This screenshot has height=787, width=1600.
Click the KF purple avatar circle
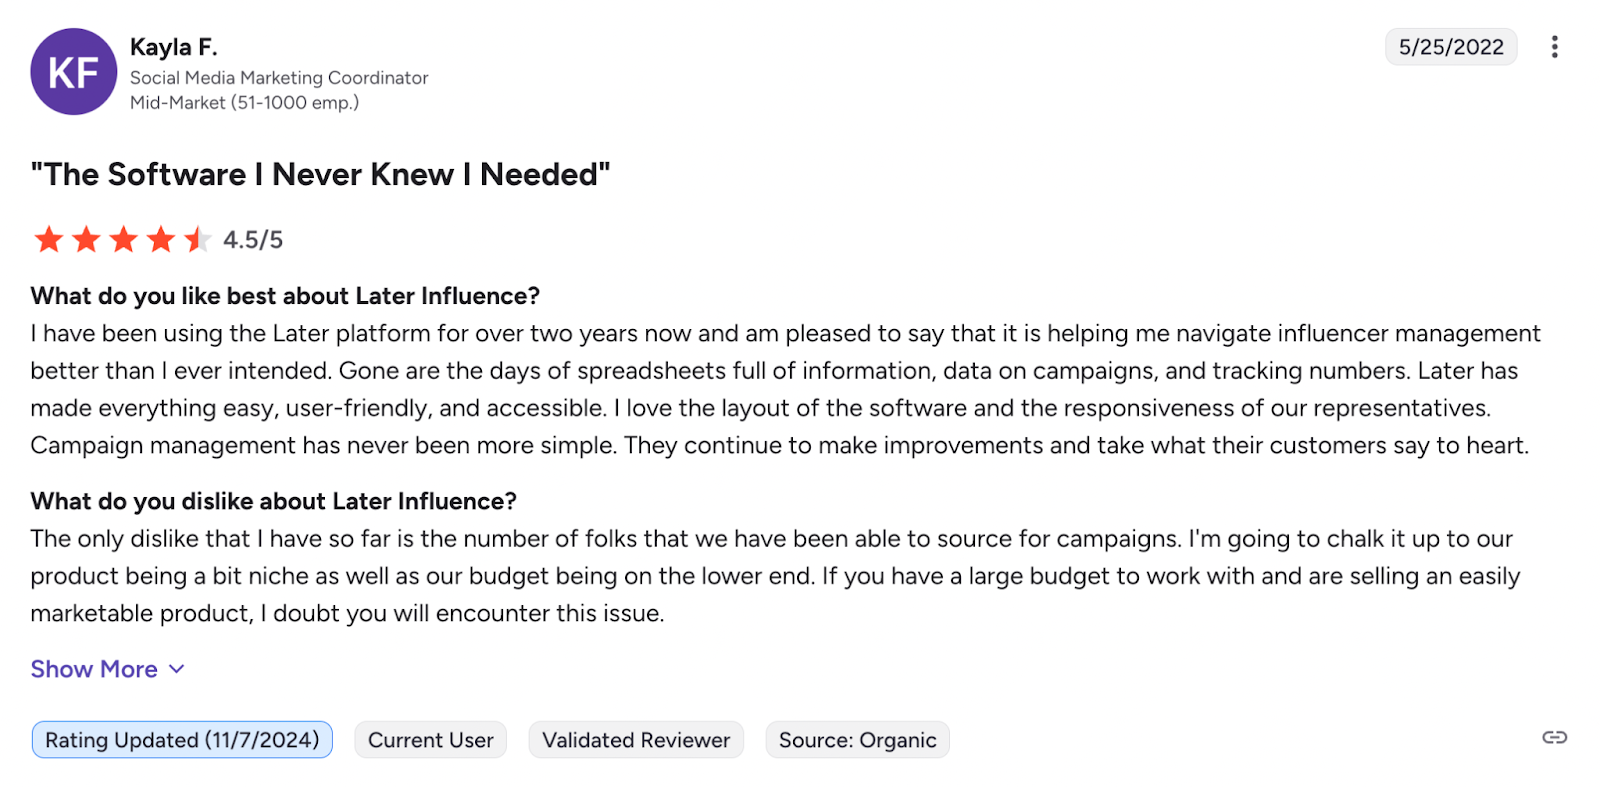click(73, 72)
